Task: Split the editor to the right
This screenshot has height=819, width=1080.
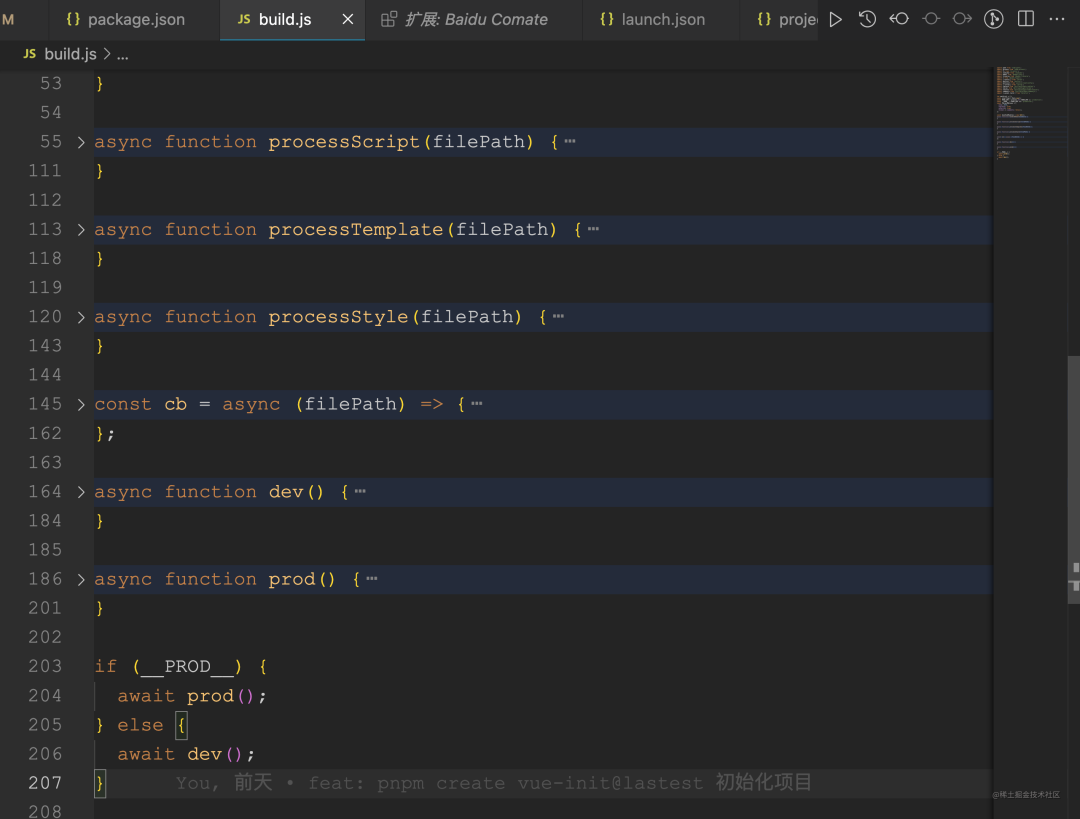Action: (x=1026, y=19)
